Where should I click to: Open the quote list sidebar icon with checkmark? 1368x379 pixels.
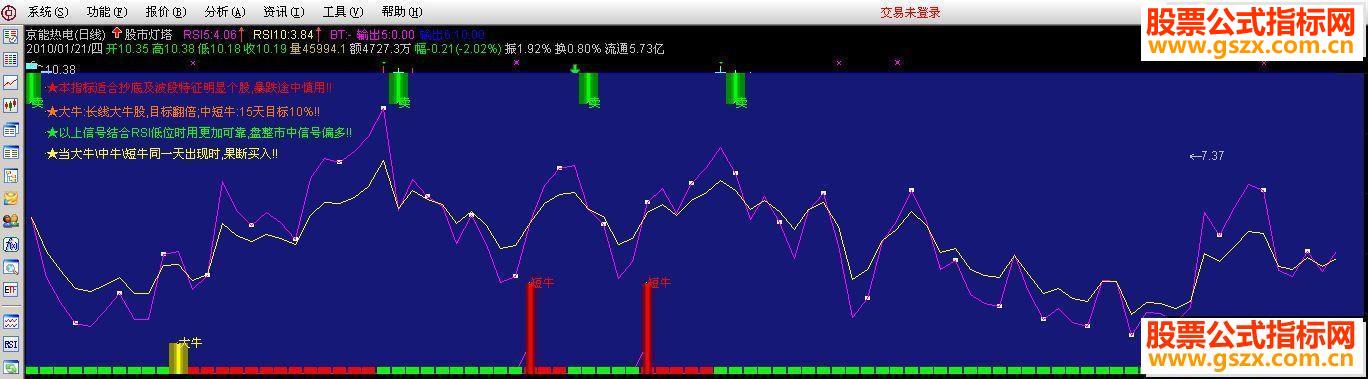point(11,37)
